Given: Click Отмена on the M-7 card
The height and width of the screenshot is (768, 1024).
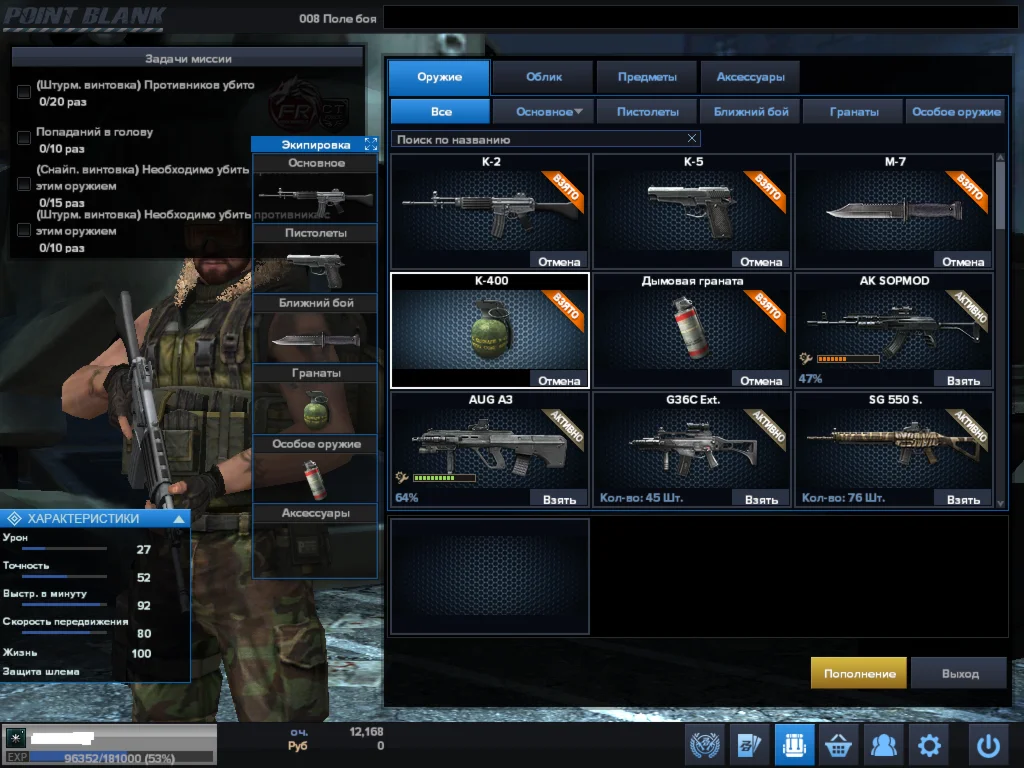Looking at the screenshot, I should 963,261.
